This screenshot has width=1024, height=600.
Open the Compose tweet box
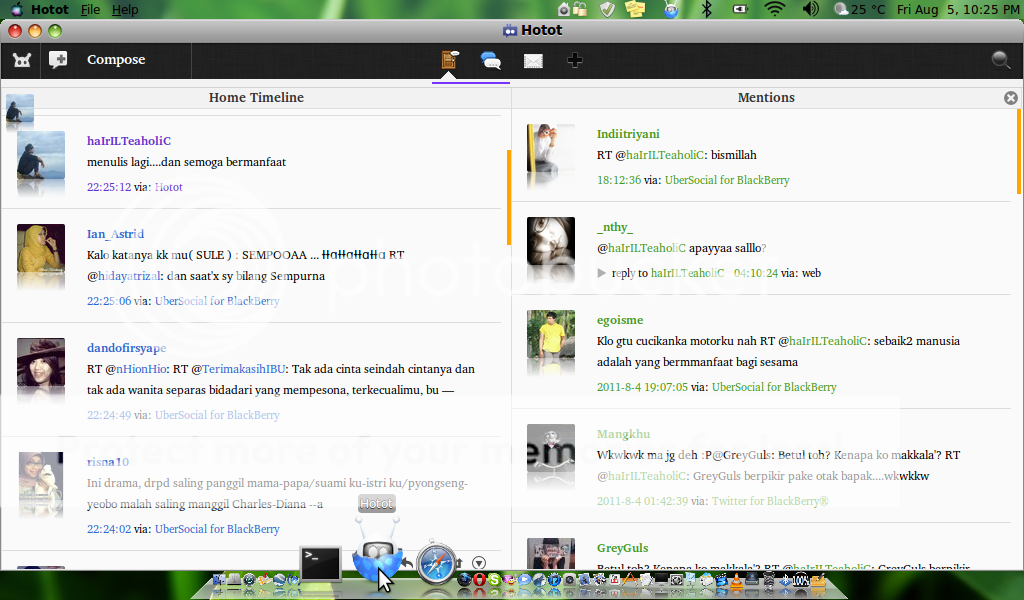click(x=116, y=59)
